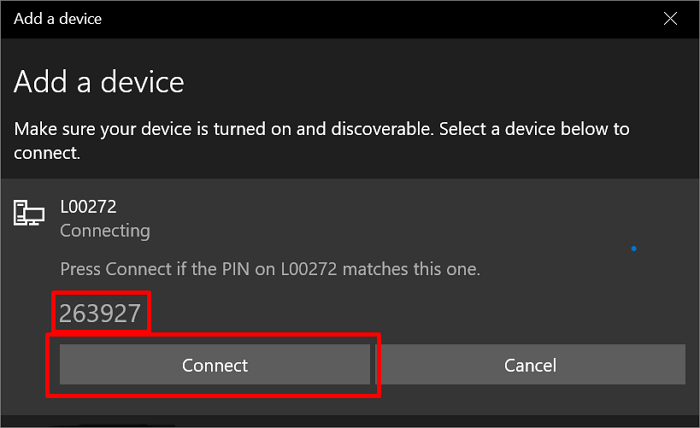Click the PIN code 263927
The image size is (700, 428).
tap(100, 313)
